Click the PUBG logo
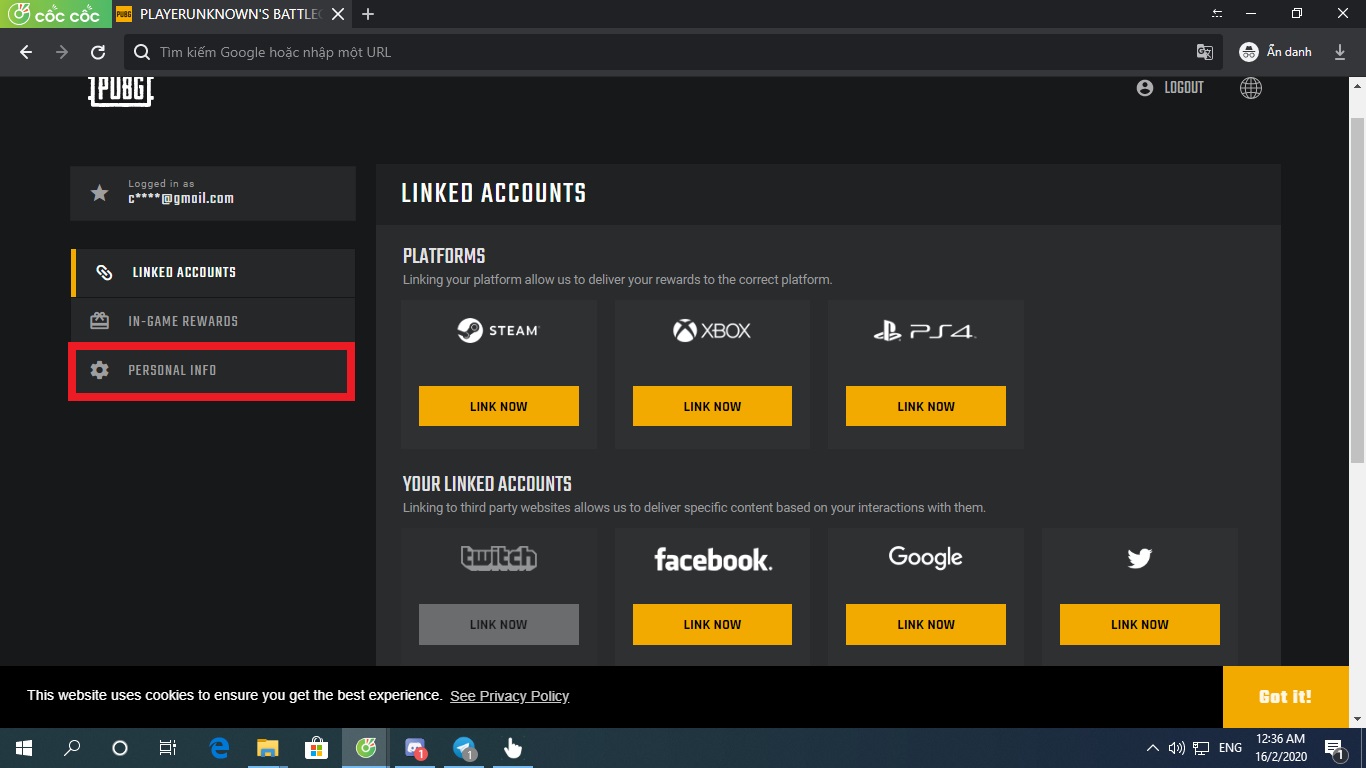 [121, 90]
